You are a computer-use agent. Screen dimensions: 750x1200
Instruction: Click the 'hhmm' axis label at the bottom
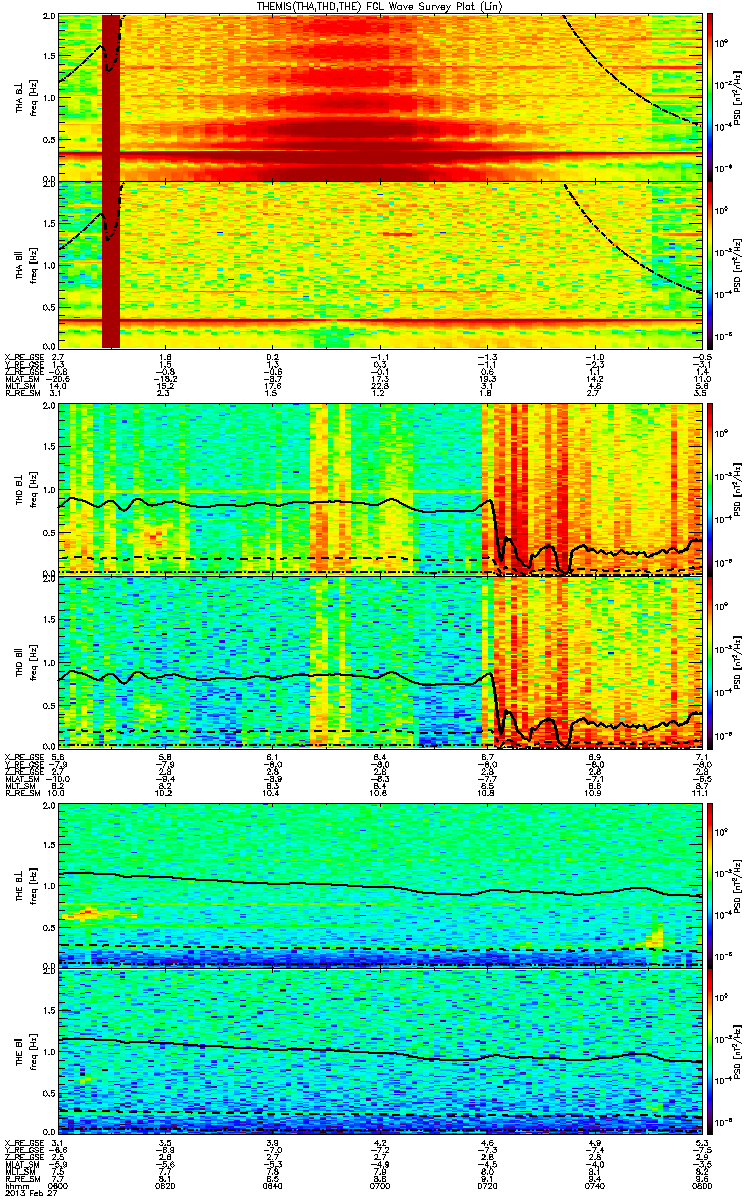click(x=15, y=1186)
